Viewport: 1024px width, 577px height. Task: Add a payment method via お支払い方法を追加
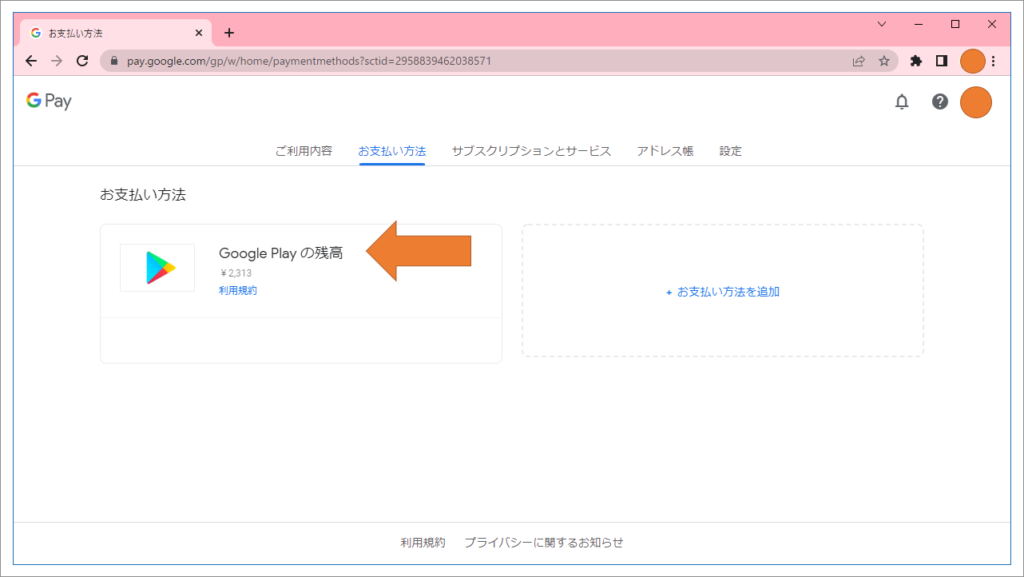[x=722, y=291]
